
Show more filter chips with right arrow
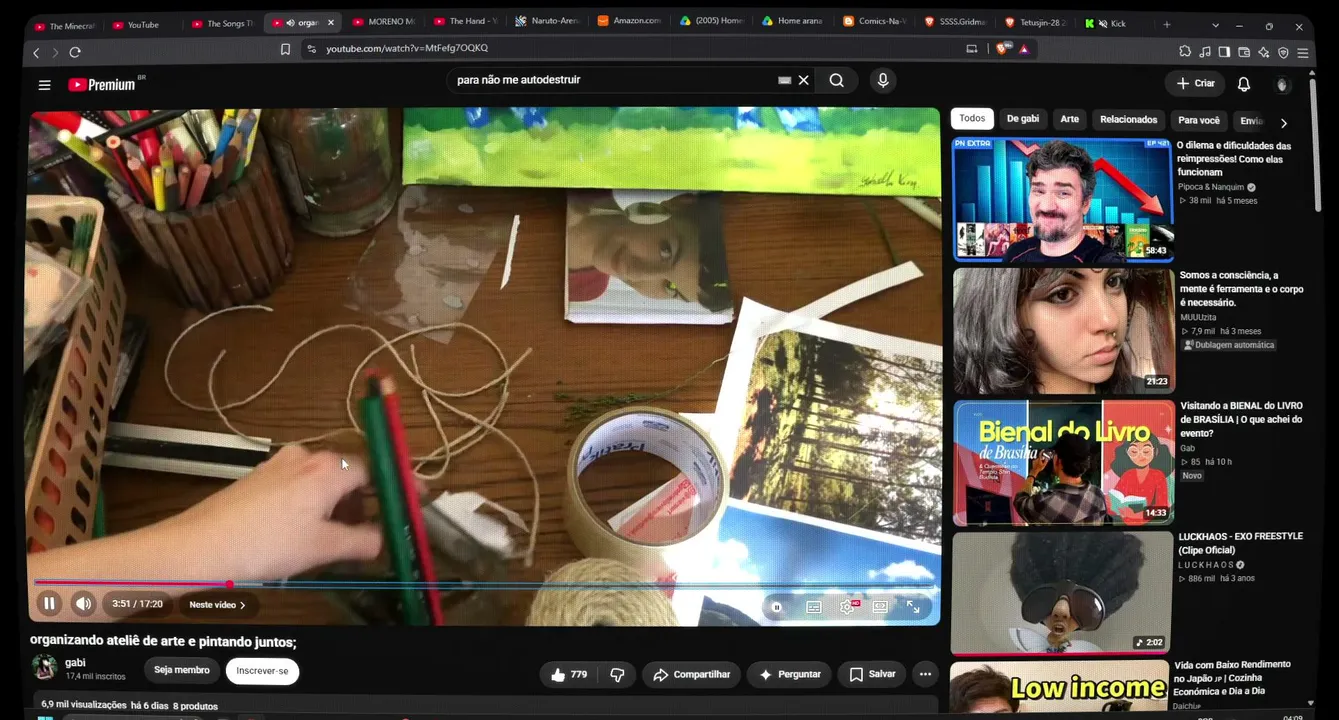1284,123
